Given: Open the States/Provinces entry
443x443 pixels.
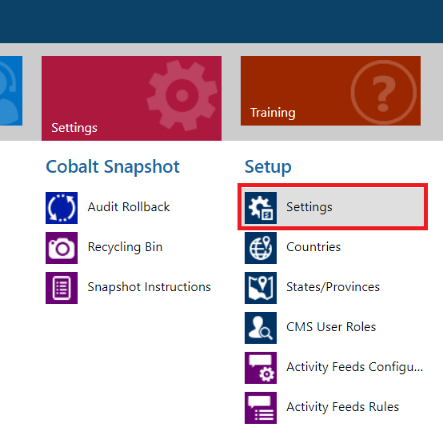Looking at the screenshot, I should 333,287.
